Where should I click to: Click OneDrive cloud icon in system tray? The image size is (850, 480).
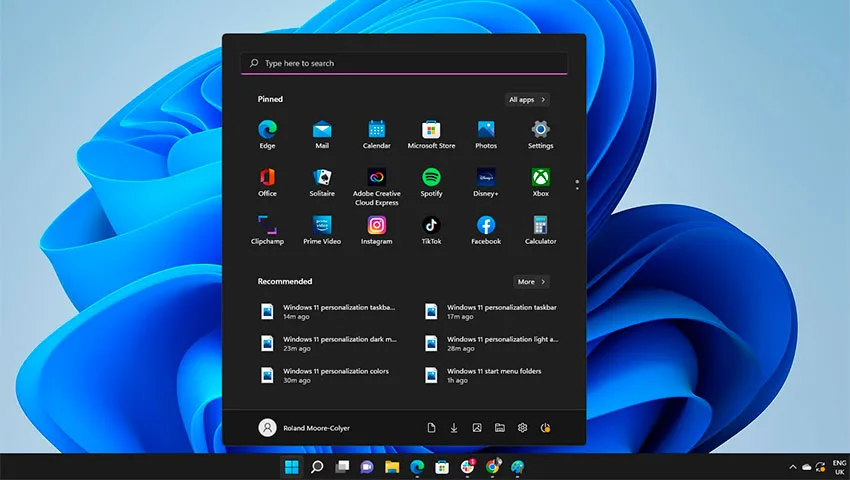tap(807, 467)
